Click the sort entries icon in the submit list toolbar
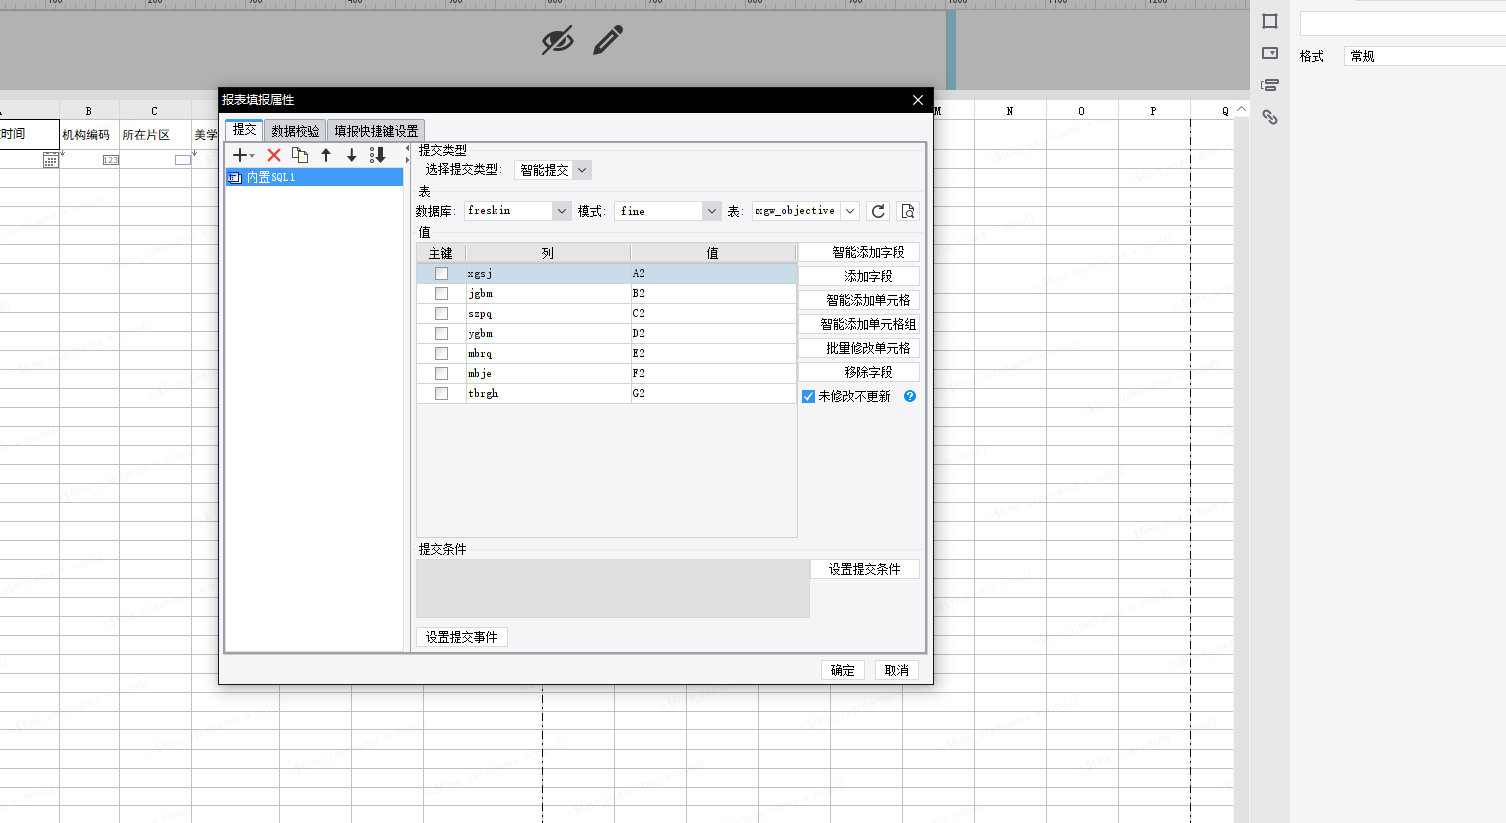 point(378,155)
